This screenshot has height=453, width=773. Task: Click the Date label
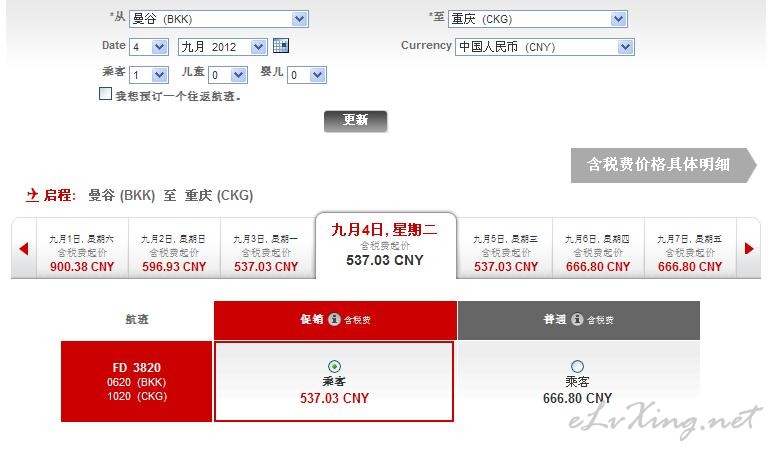(113, 45)
